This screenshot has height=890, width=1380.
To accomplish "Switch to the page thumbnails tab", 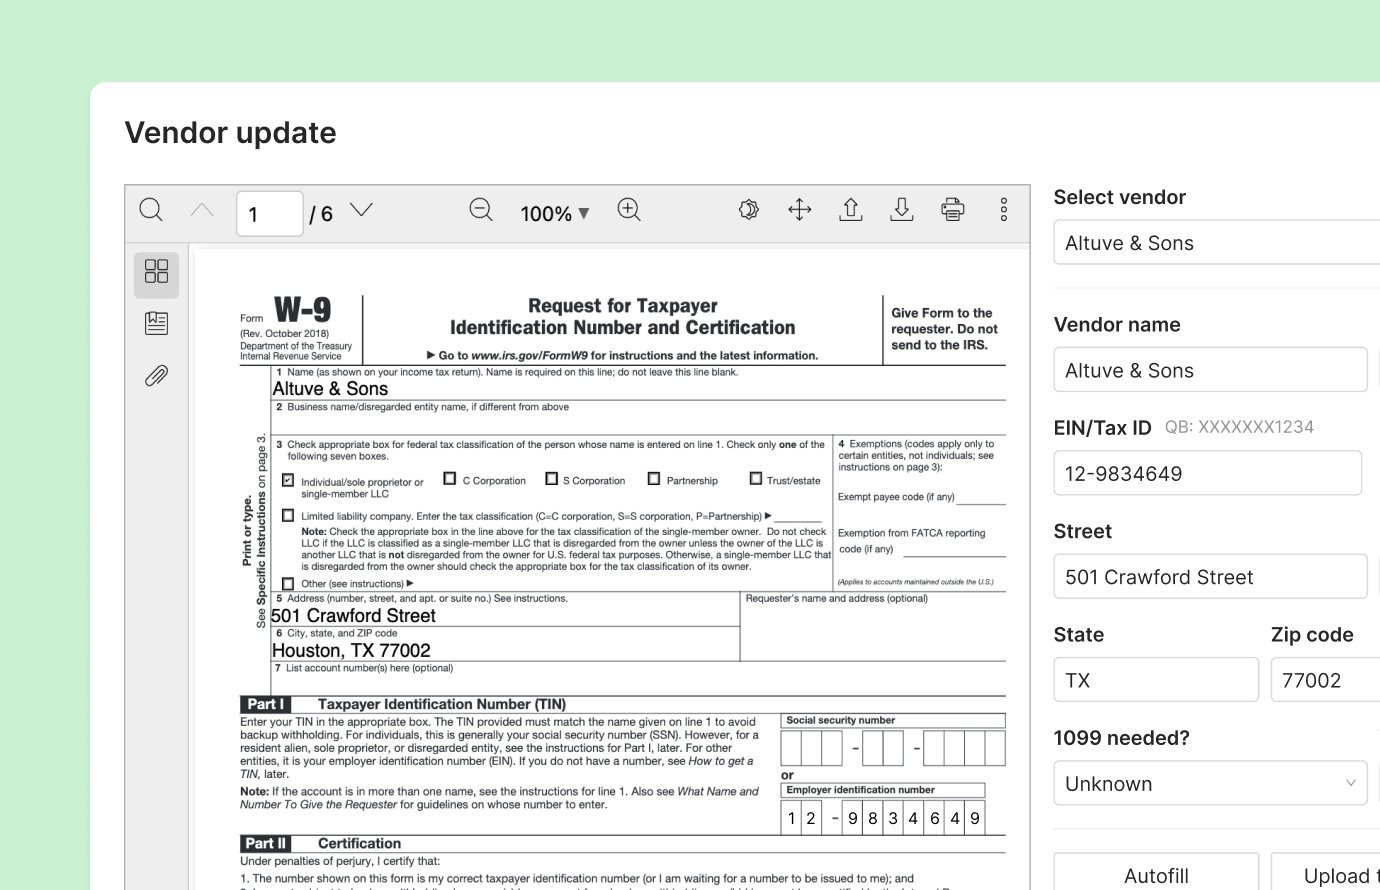I will (x=156, y=272).
